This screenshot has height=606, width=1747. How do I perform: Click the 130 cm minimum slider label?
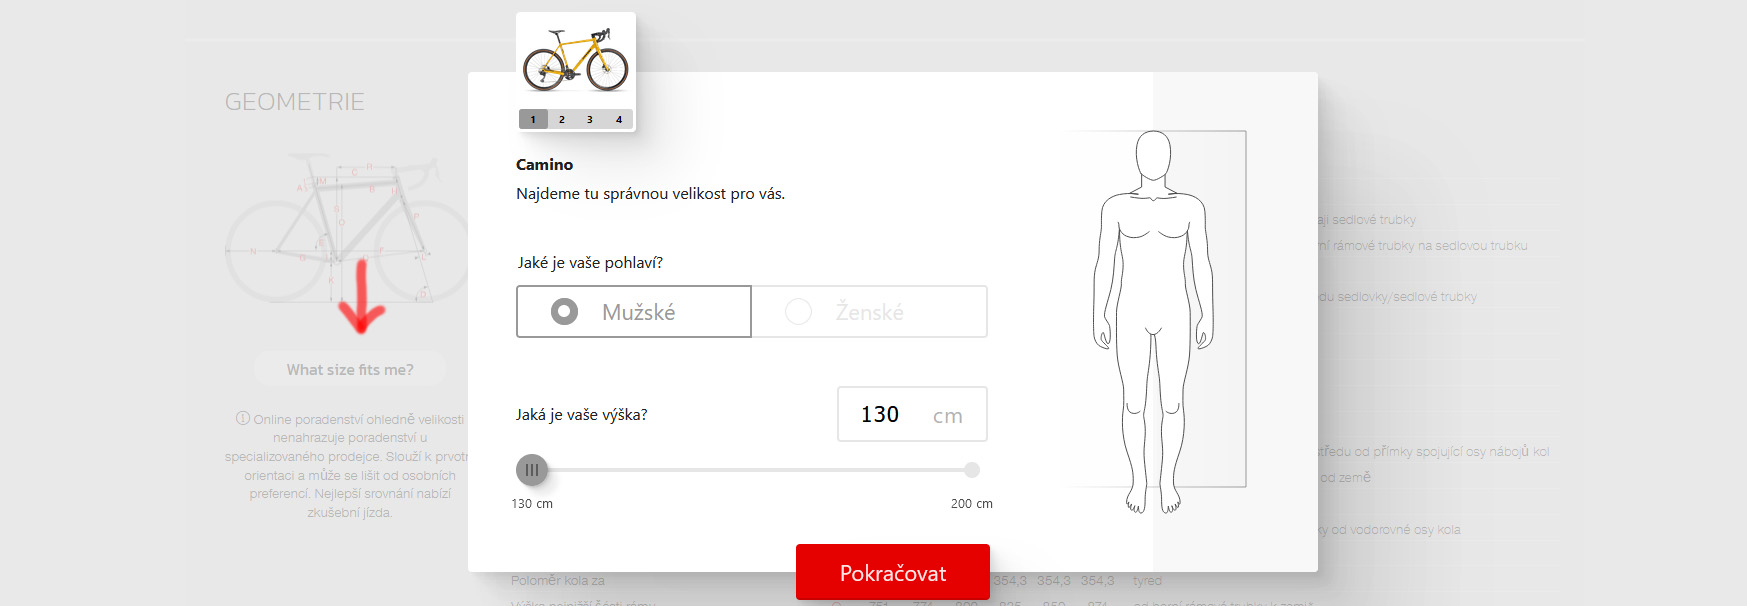(532, 504)
